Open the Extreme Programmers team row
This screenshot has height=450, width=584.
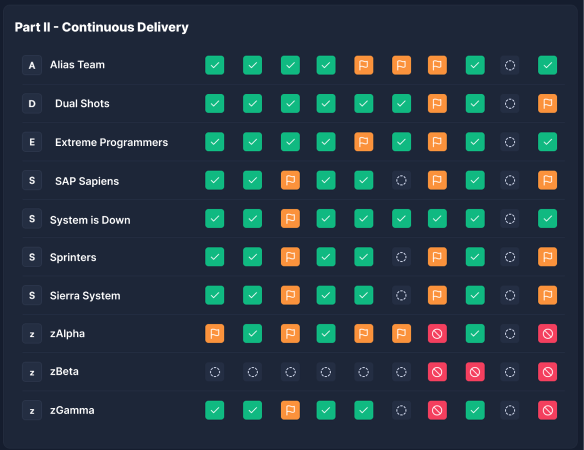point(293,142)
